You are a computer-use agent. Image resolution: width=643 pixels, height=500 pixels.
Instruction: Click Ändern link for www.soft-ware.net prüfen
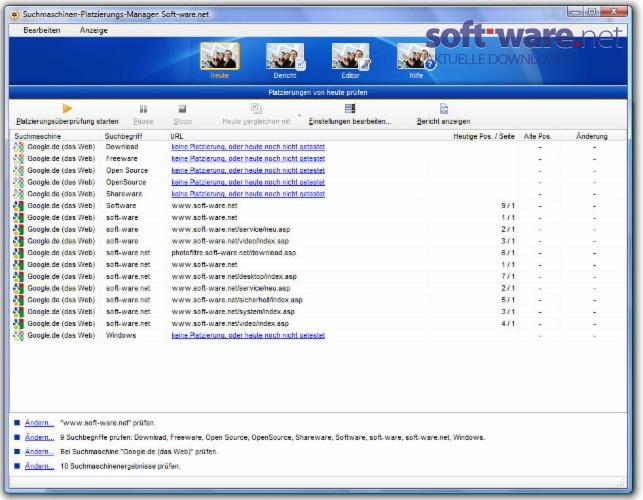[x=39, y=423]
